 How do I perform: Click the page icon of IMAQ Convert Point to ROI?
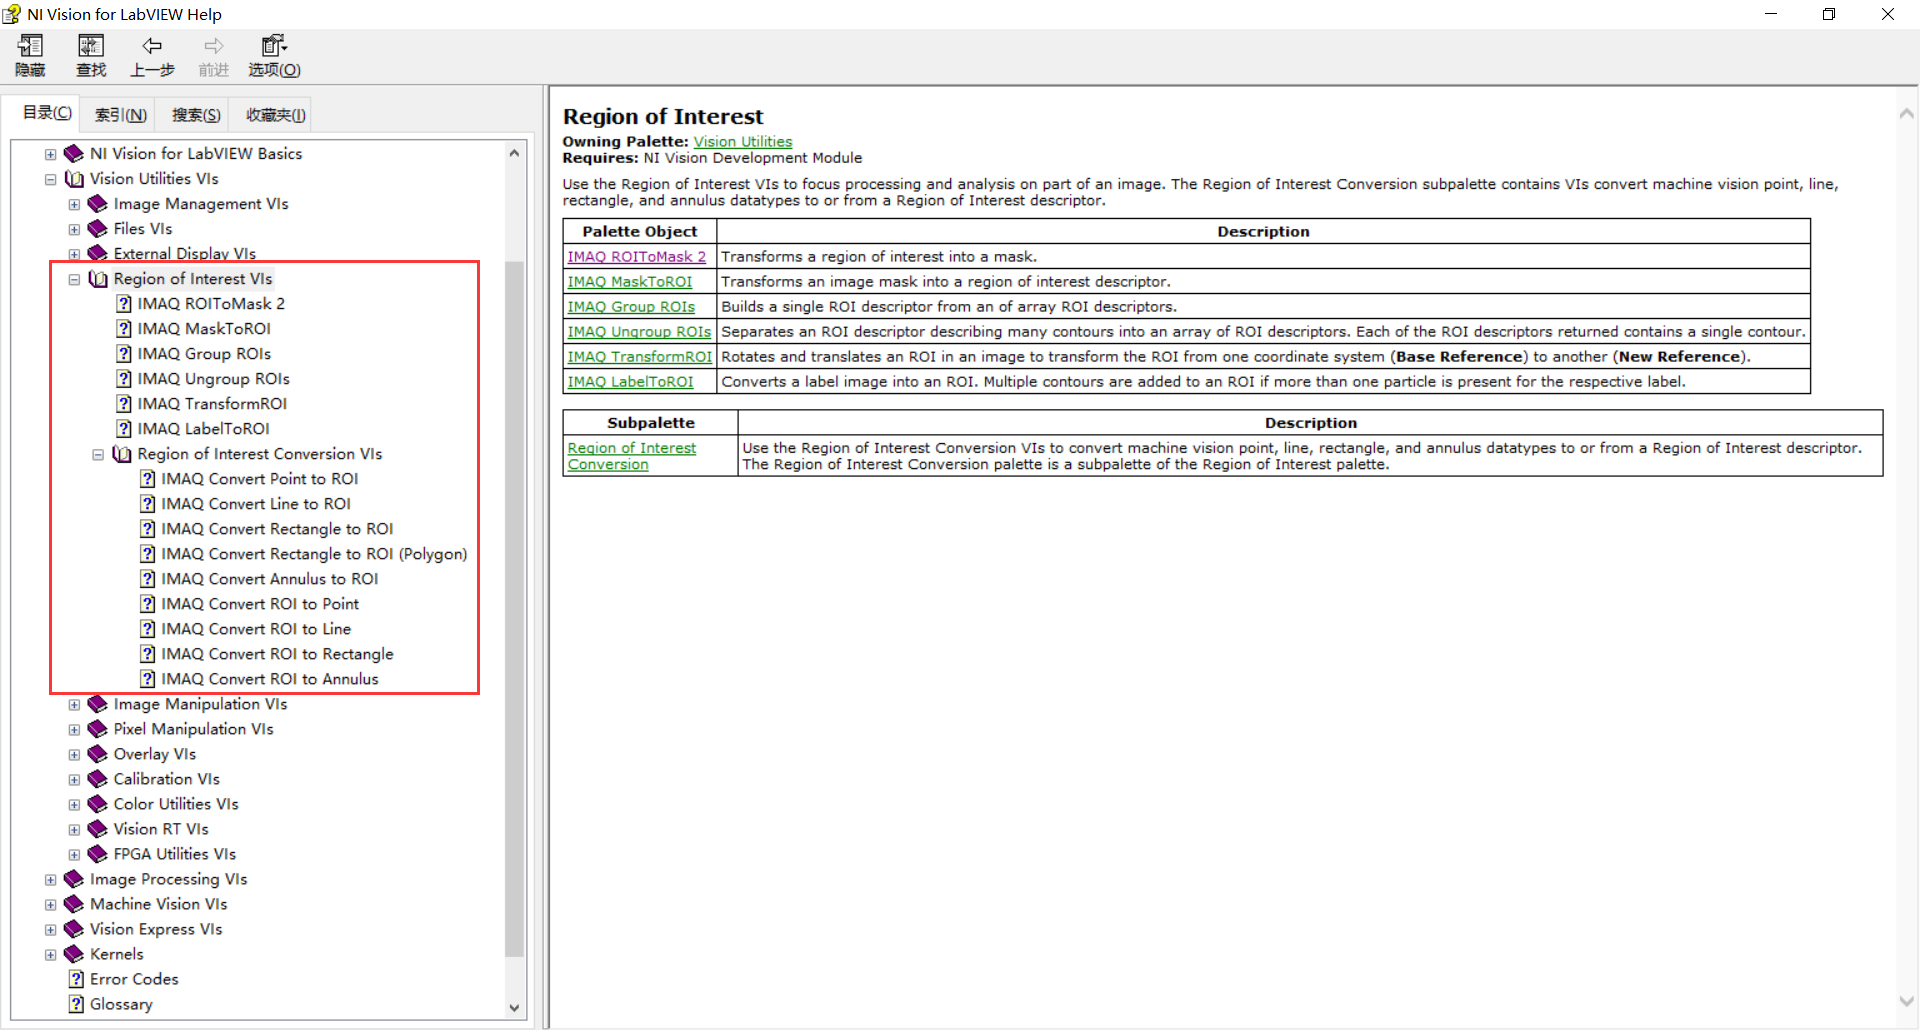click(x=147, y=478)
